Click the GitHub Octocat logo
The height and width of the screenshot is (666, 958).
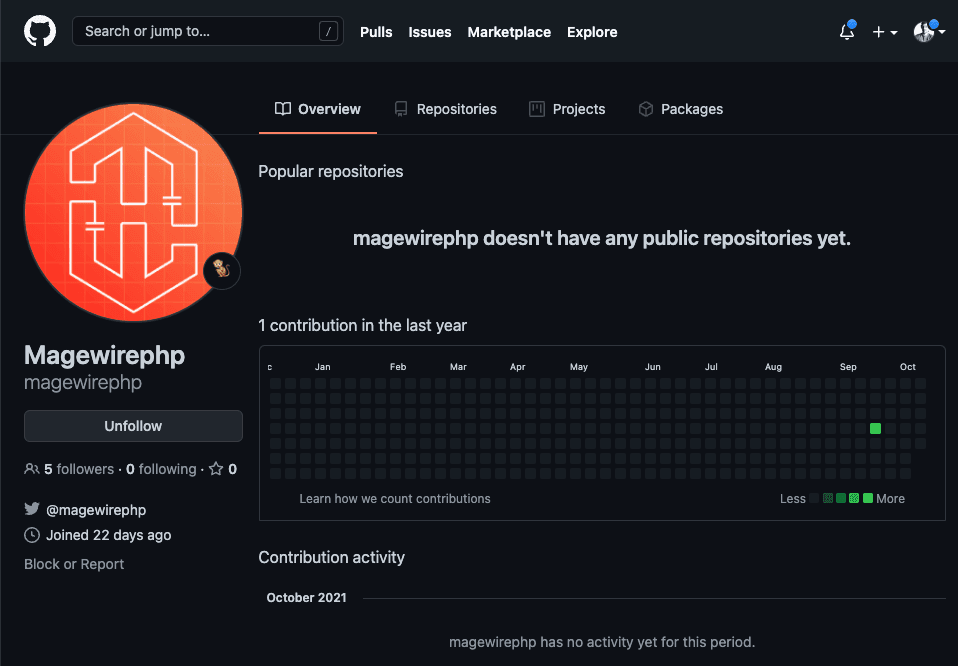(x=40, y=31)
